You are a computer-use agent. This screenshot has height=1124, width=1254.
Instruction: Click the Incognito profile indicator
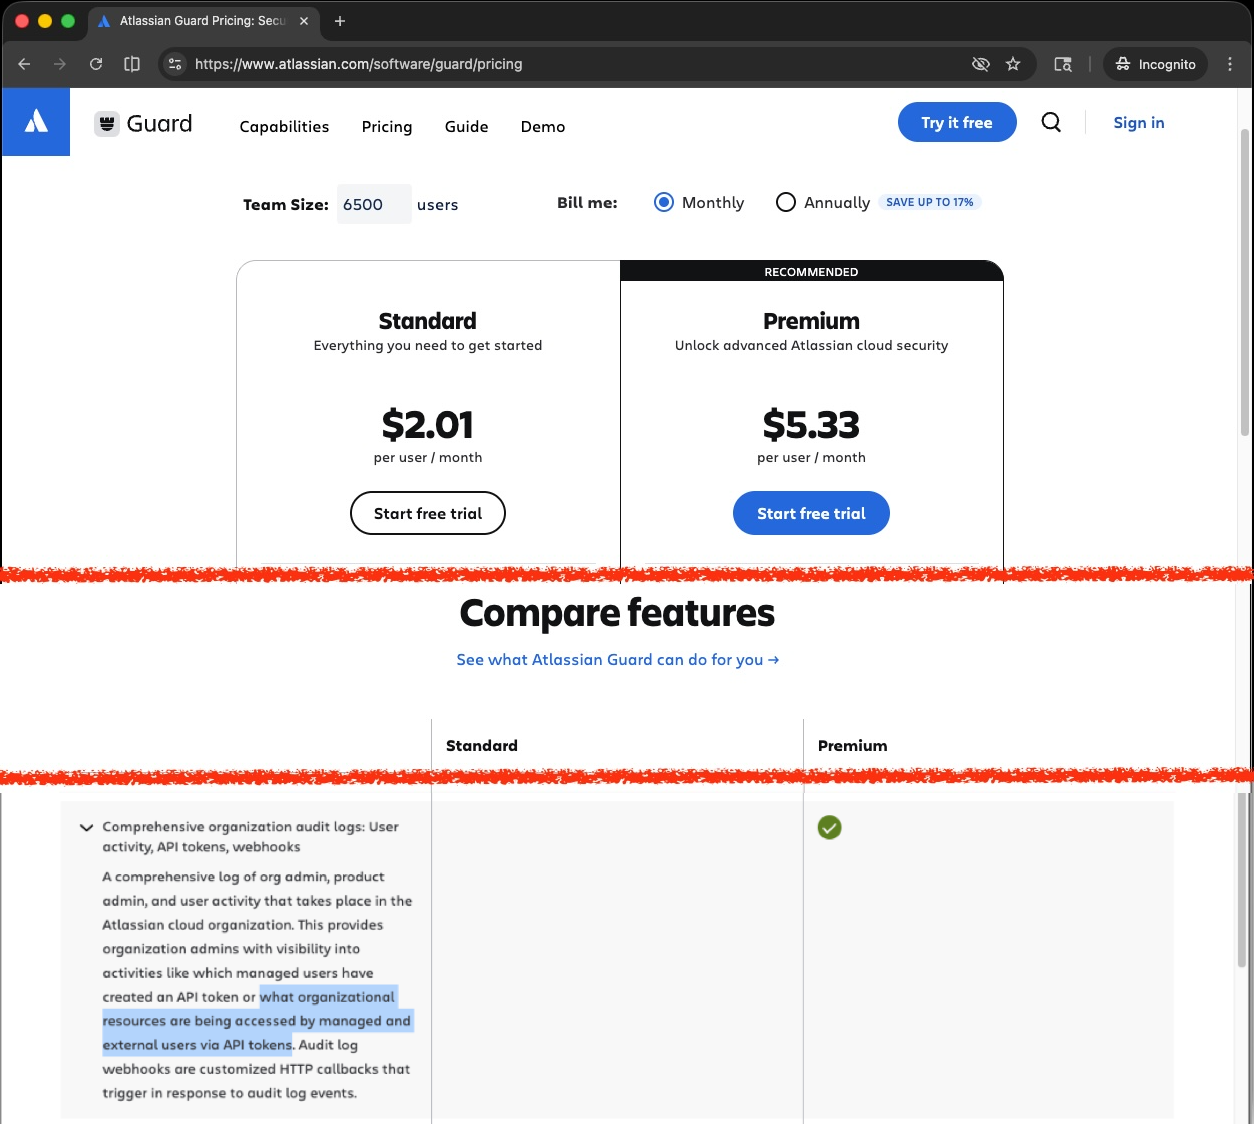(1156, 64)
